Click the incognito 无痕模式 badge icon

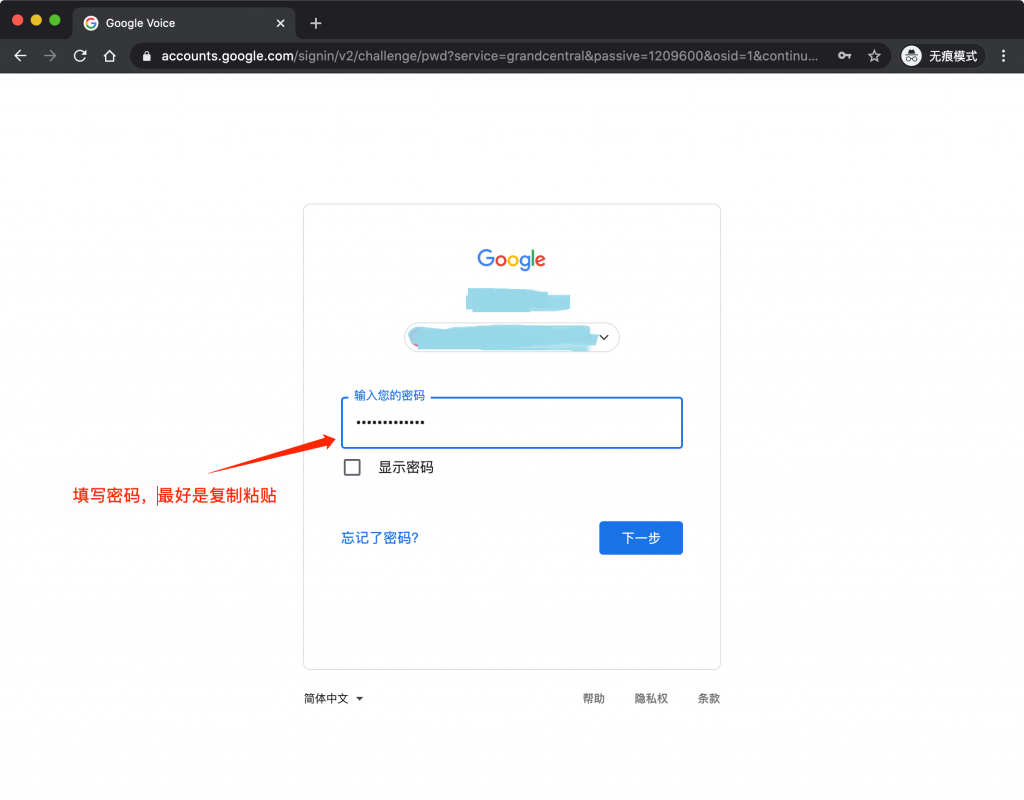(x=910, y=56)
